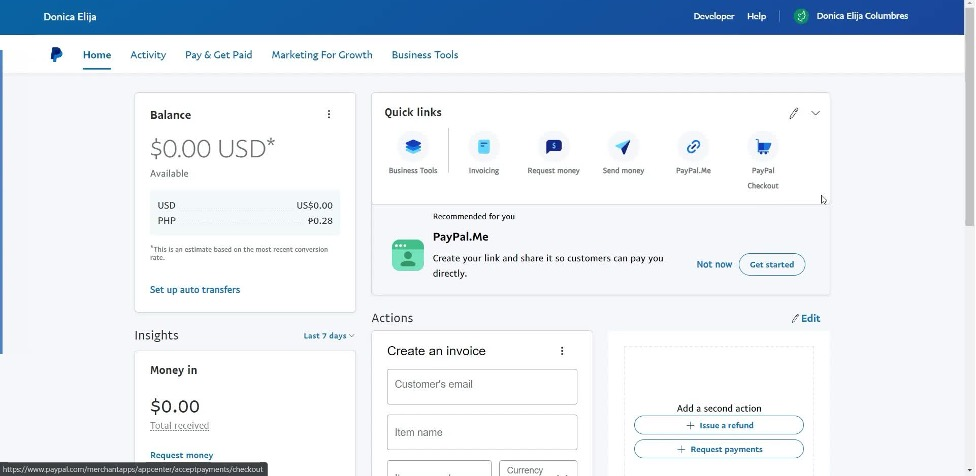This screenshot has width=976, height=476.
Task: Click the profile avatar icon
Action: coord(801,16)
